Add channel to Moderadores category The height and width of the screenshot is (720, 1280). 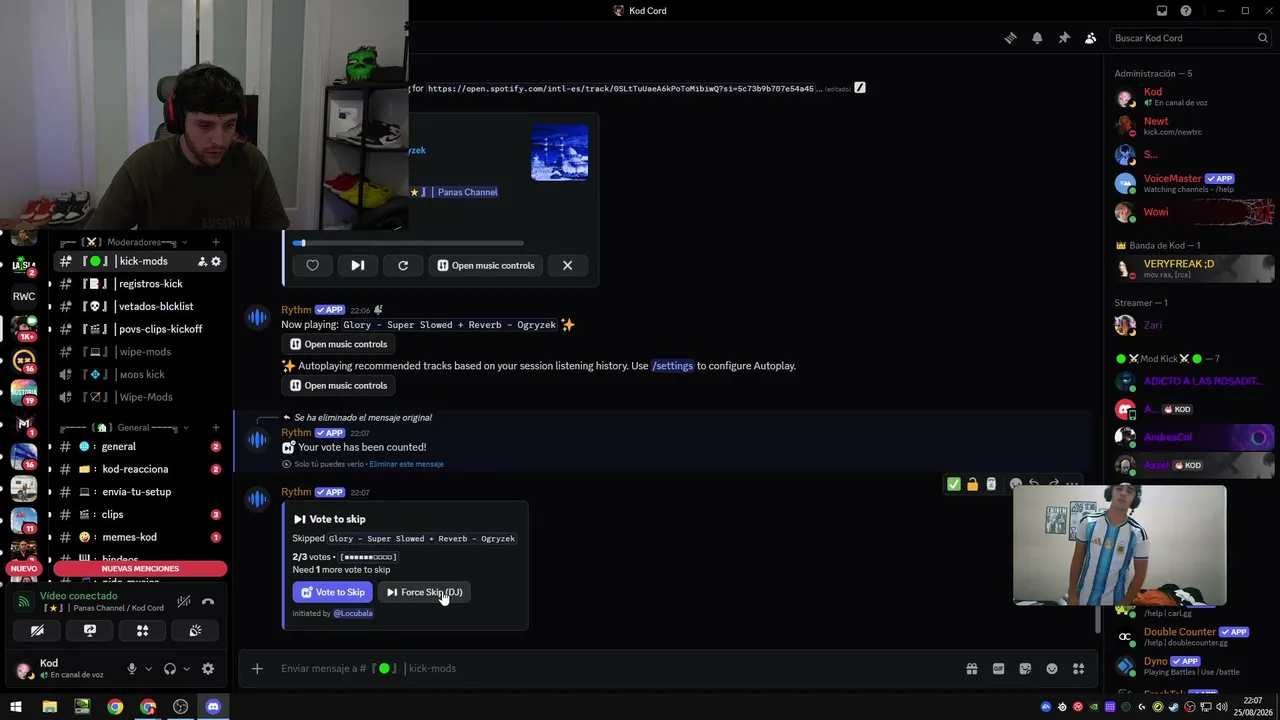point(215,242)
